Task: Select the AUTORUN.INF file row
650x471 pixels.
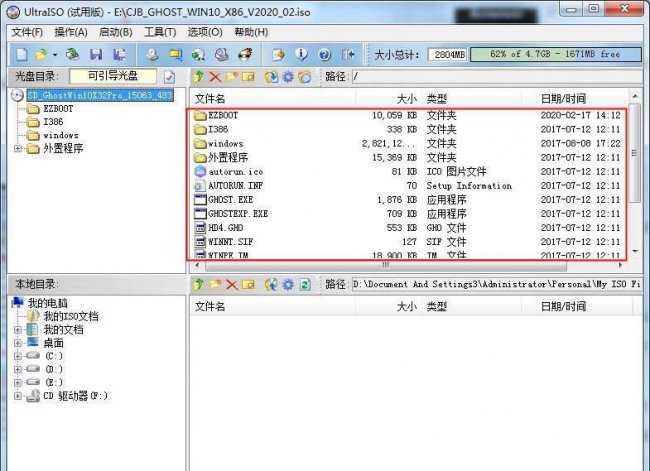Action: pyautogui.click(x=408, y=186)
